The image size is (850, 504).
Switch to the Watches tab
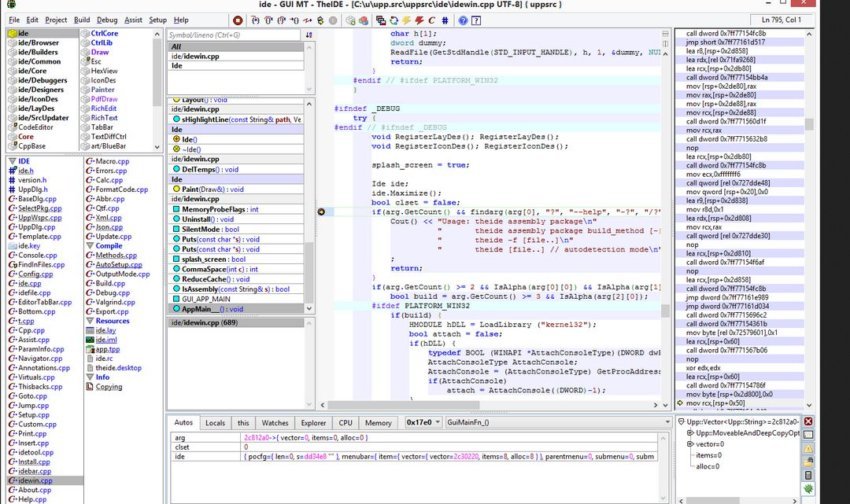pos(275,423)
